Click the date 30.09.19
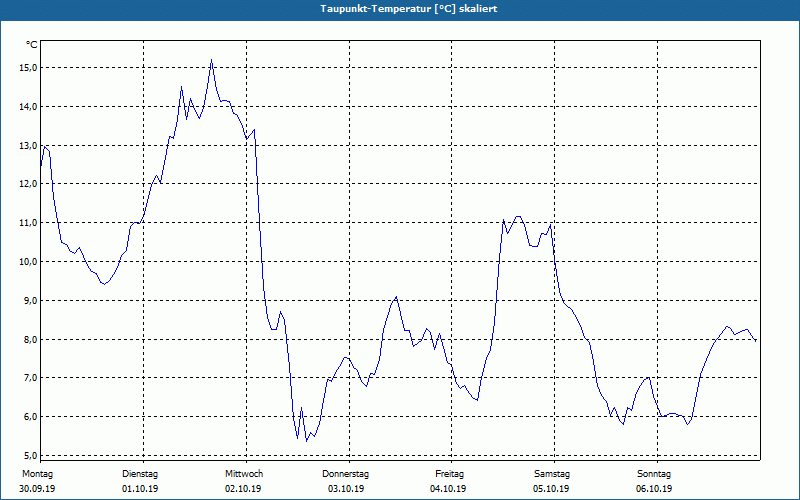Image resolution: width=800 pixels, height=500 pixels. pyautogui.click(x=37, y=489)
